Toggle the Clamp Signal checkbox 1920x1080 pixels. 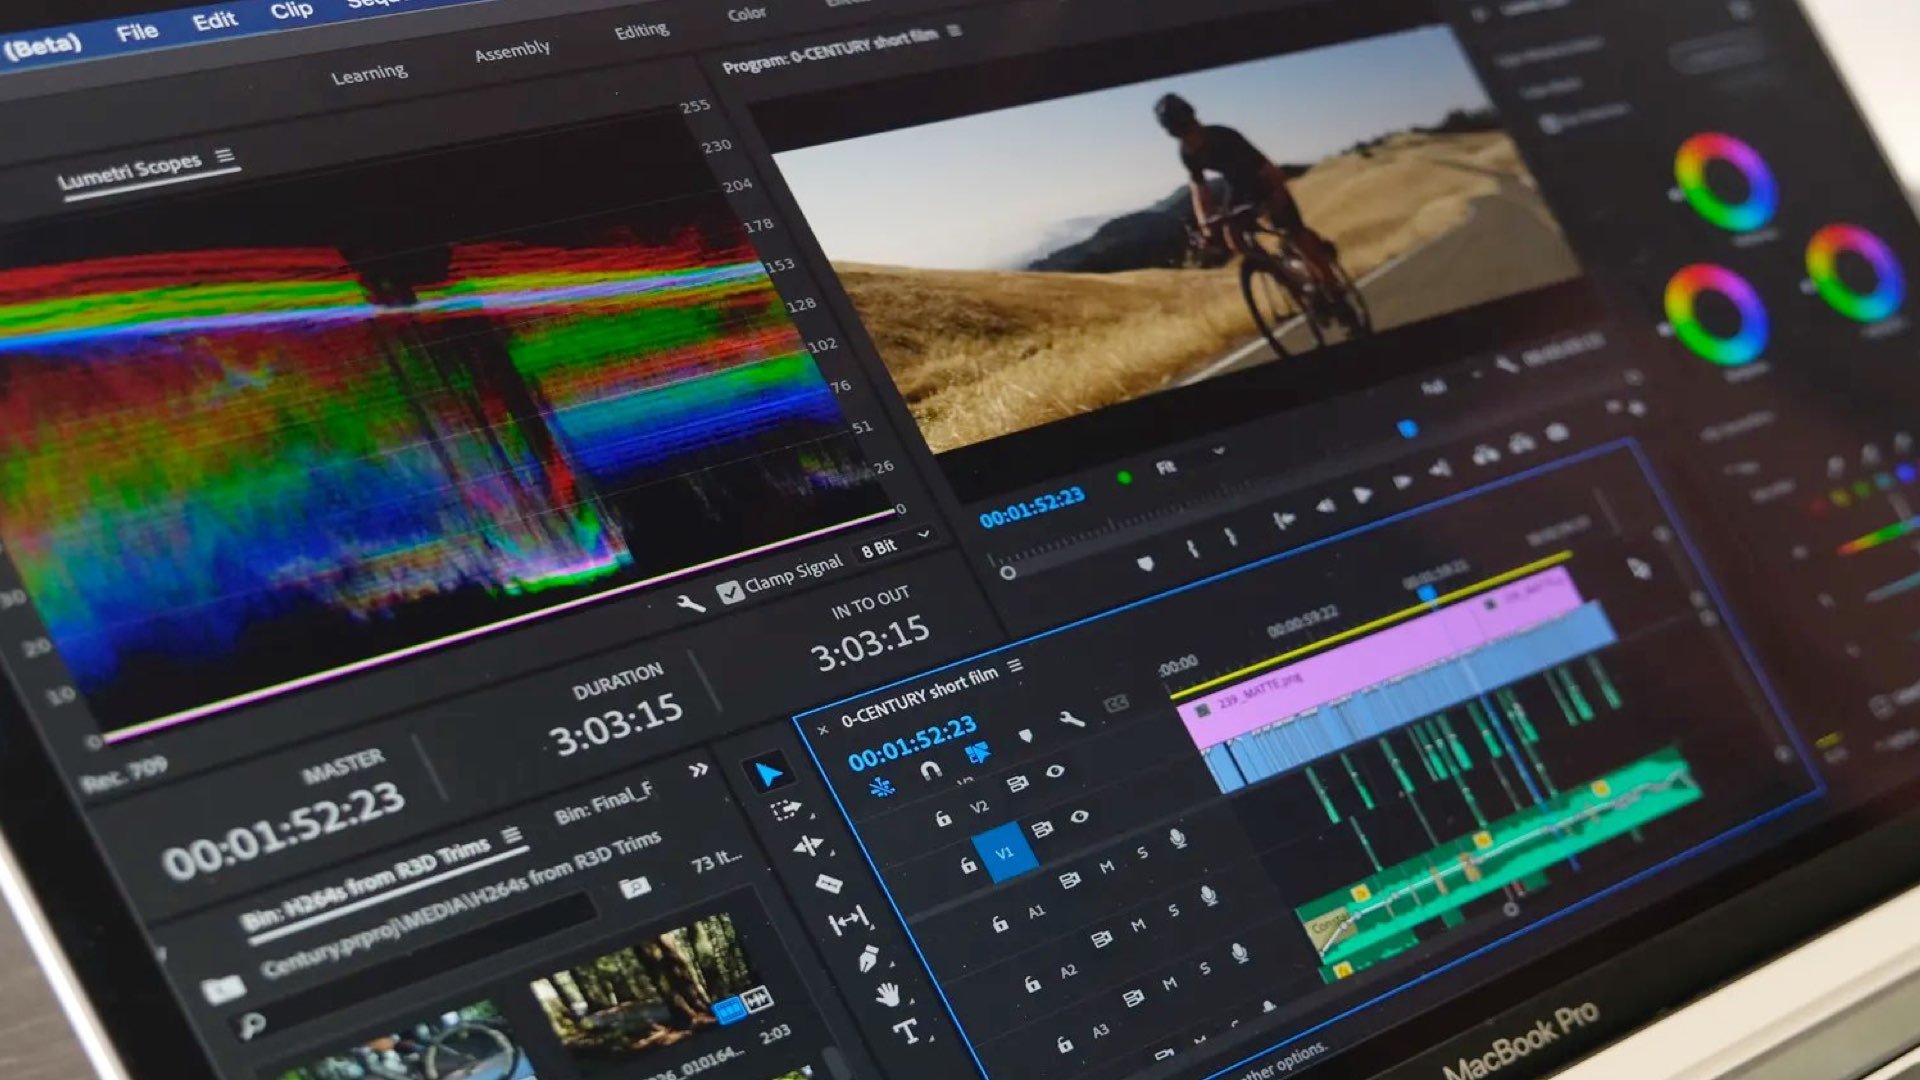(x=729, y=592)
